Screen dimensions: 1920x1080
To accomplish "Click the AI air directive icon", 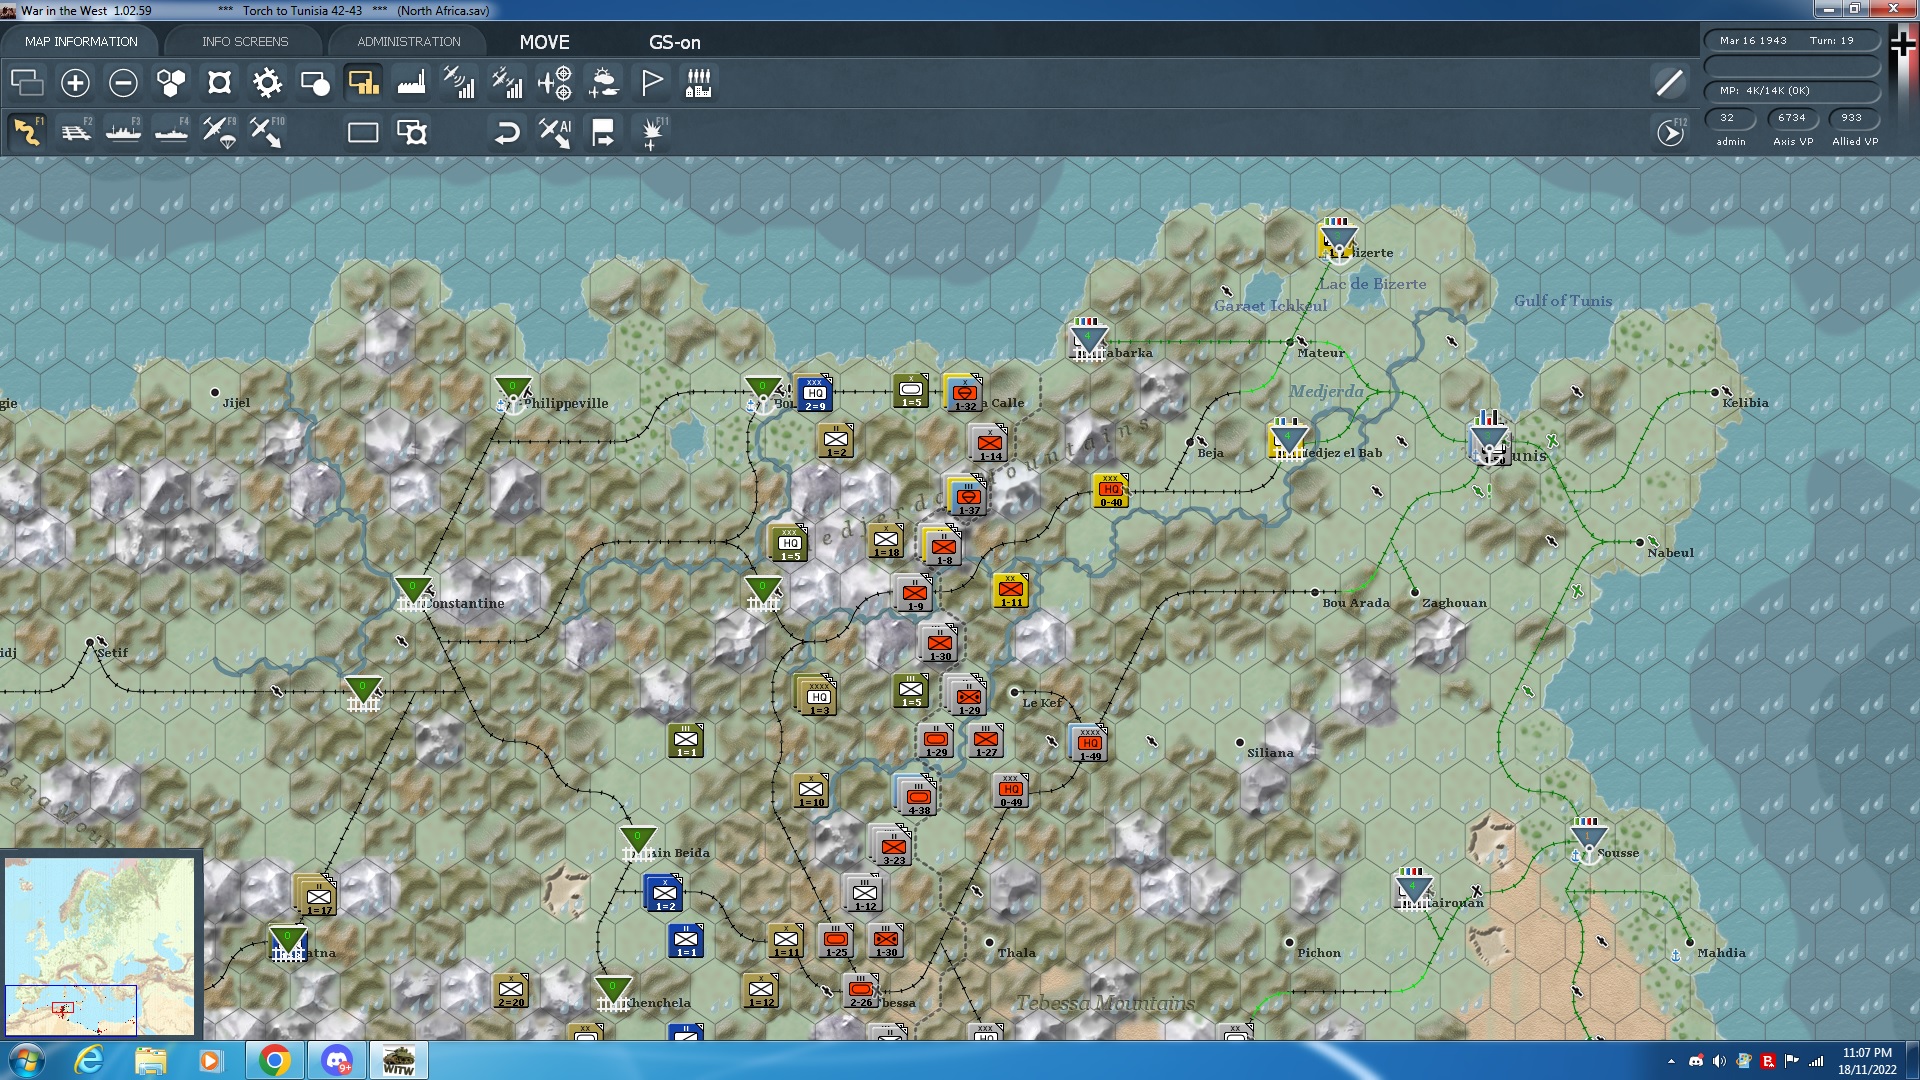I will point(555,132).
